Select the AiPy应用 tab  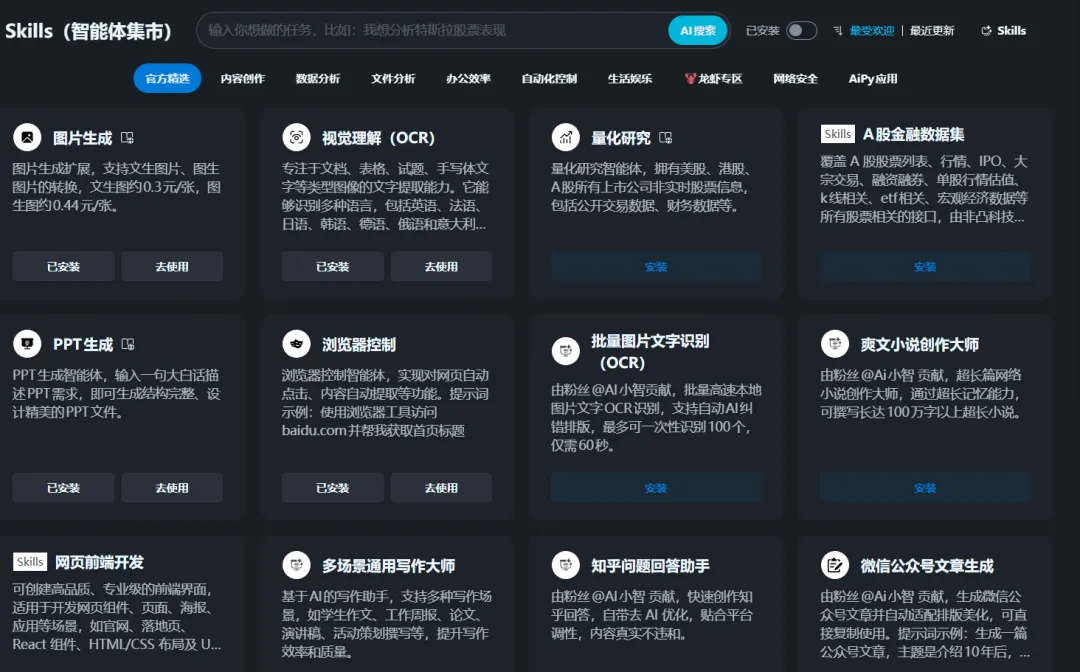[873, 78]
